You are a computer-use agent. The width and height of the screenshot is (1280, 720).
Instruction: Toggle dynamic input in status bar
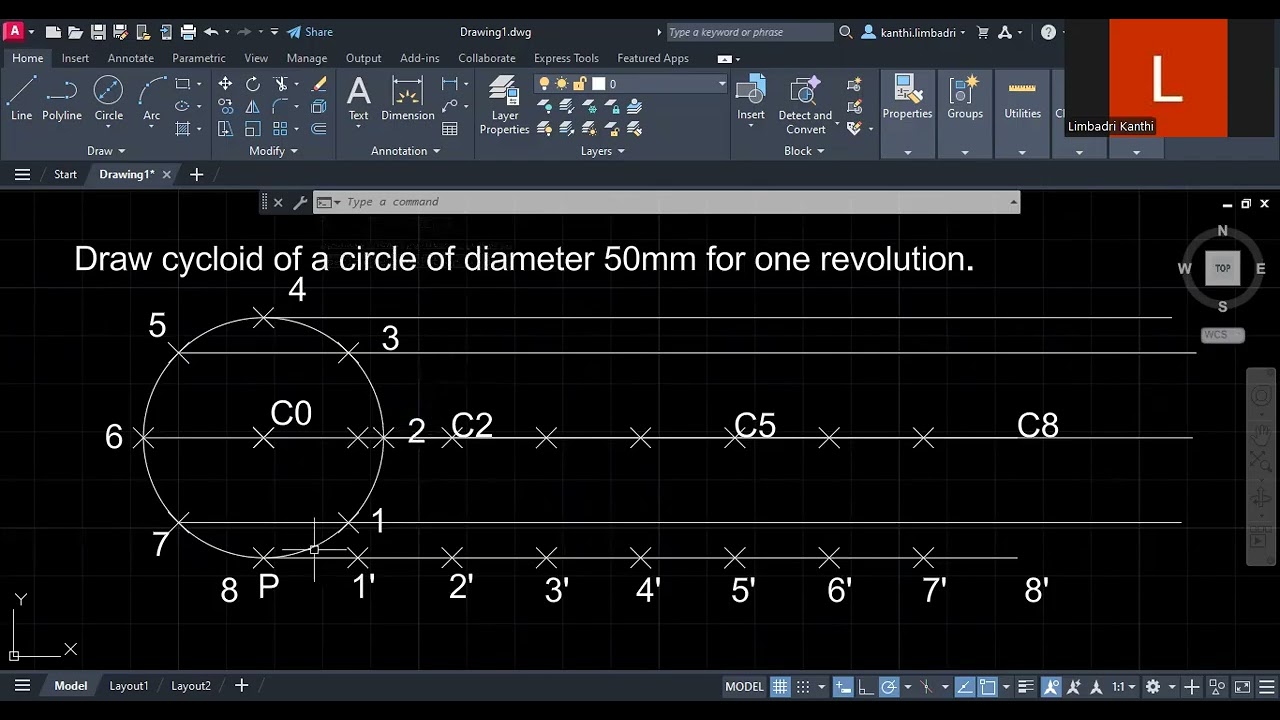coord(843,687)
